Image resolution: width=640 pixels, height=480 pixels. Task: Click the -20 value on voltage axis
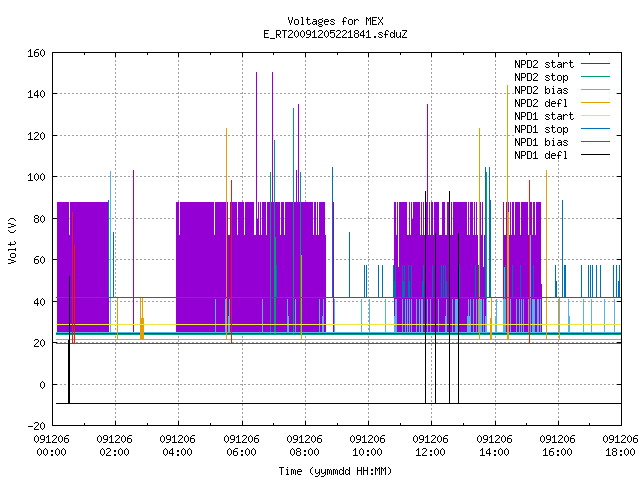pyautogui.click(x=36, y=426)
